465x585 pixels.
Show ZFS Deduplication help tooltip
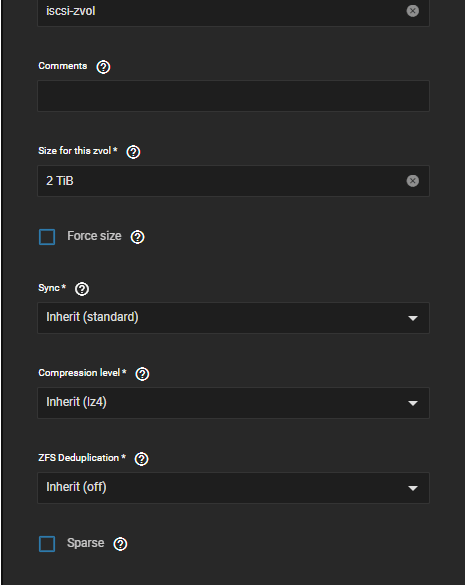pyautogui.click(x=141, y=459)
